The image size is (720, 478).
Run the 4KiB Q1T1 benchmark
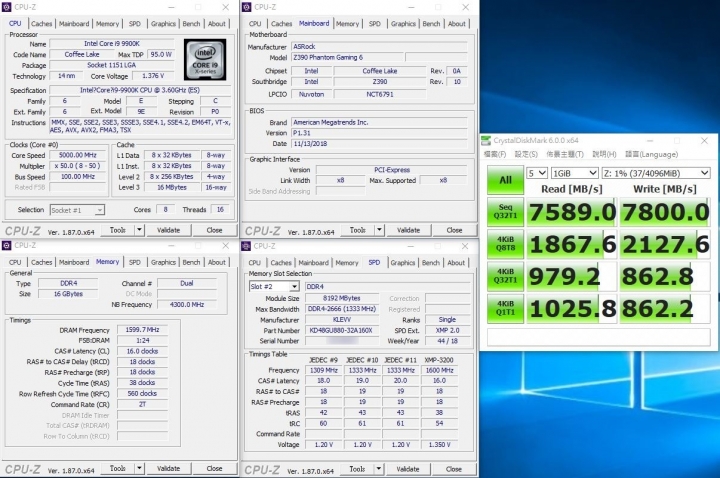click(x=505, y=308)
